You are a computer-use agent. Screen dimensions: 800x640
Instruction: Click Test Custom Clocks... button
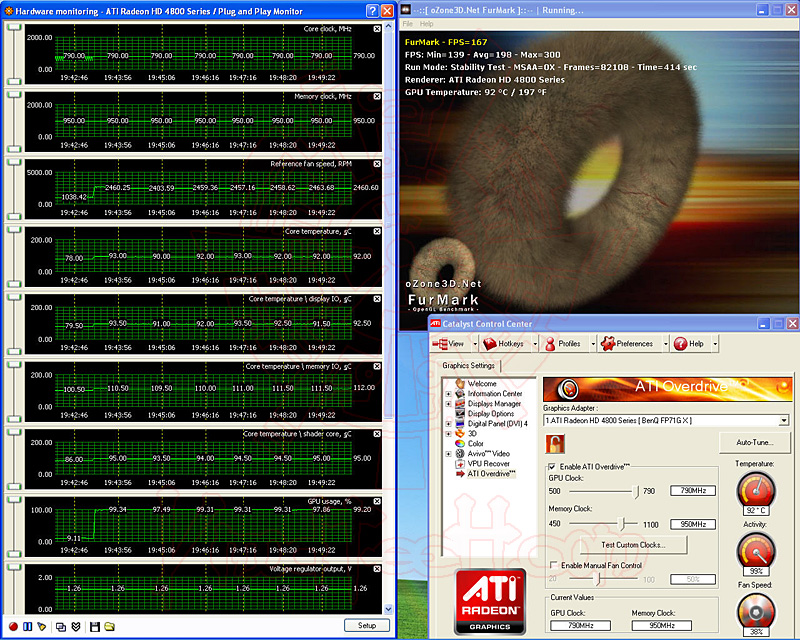click(x=633, y=545)
